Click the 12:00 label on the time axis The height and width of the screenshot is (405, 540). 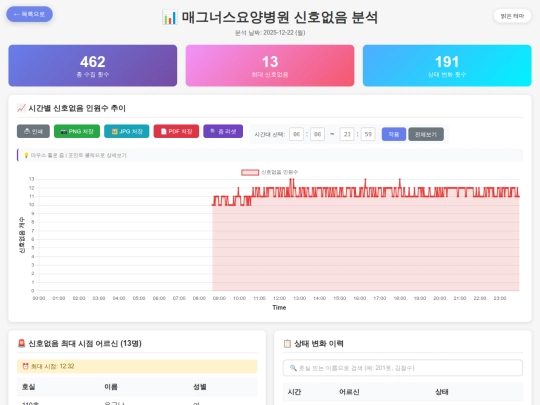(279, 298)
